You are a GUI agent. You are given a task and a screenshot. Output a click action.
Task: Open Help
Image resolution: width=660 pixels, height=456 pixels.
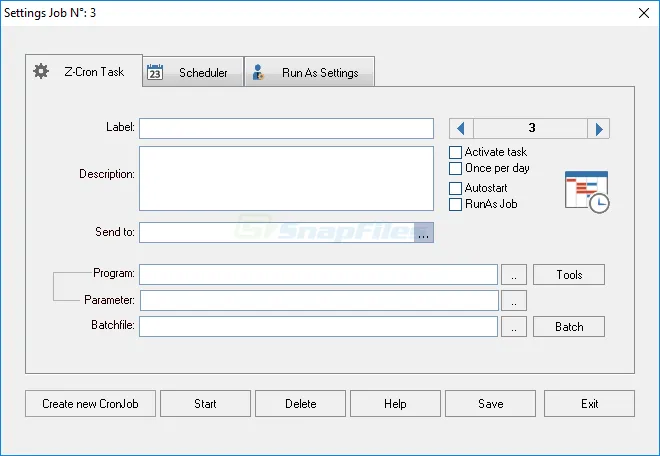coord(395,404)
